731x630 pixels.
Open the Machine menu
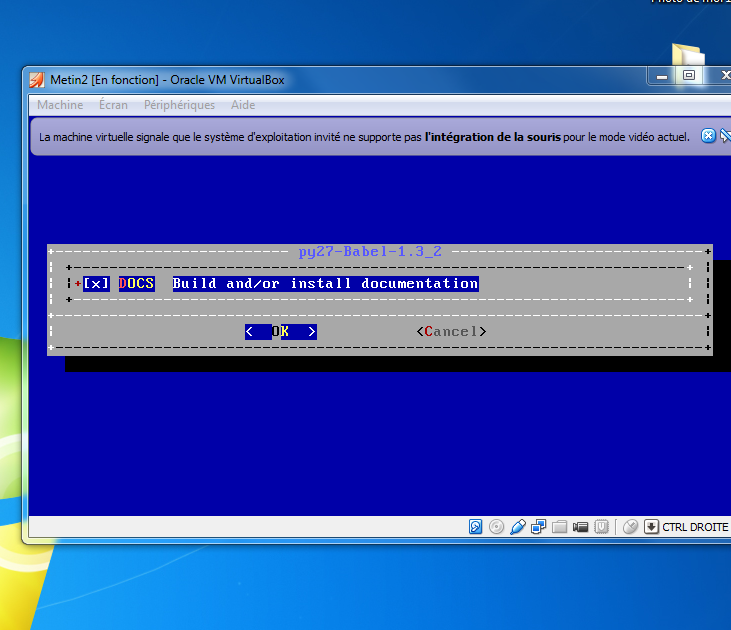coord(60,105)
